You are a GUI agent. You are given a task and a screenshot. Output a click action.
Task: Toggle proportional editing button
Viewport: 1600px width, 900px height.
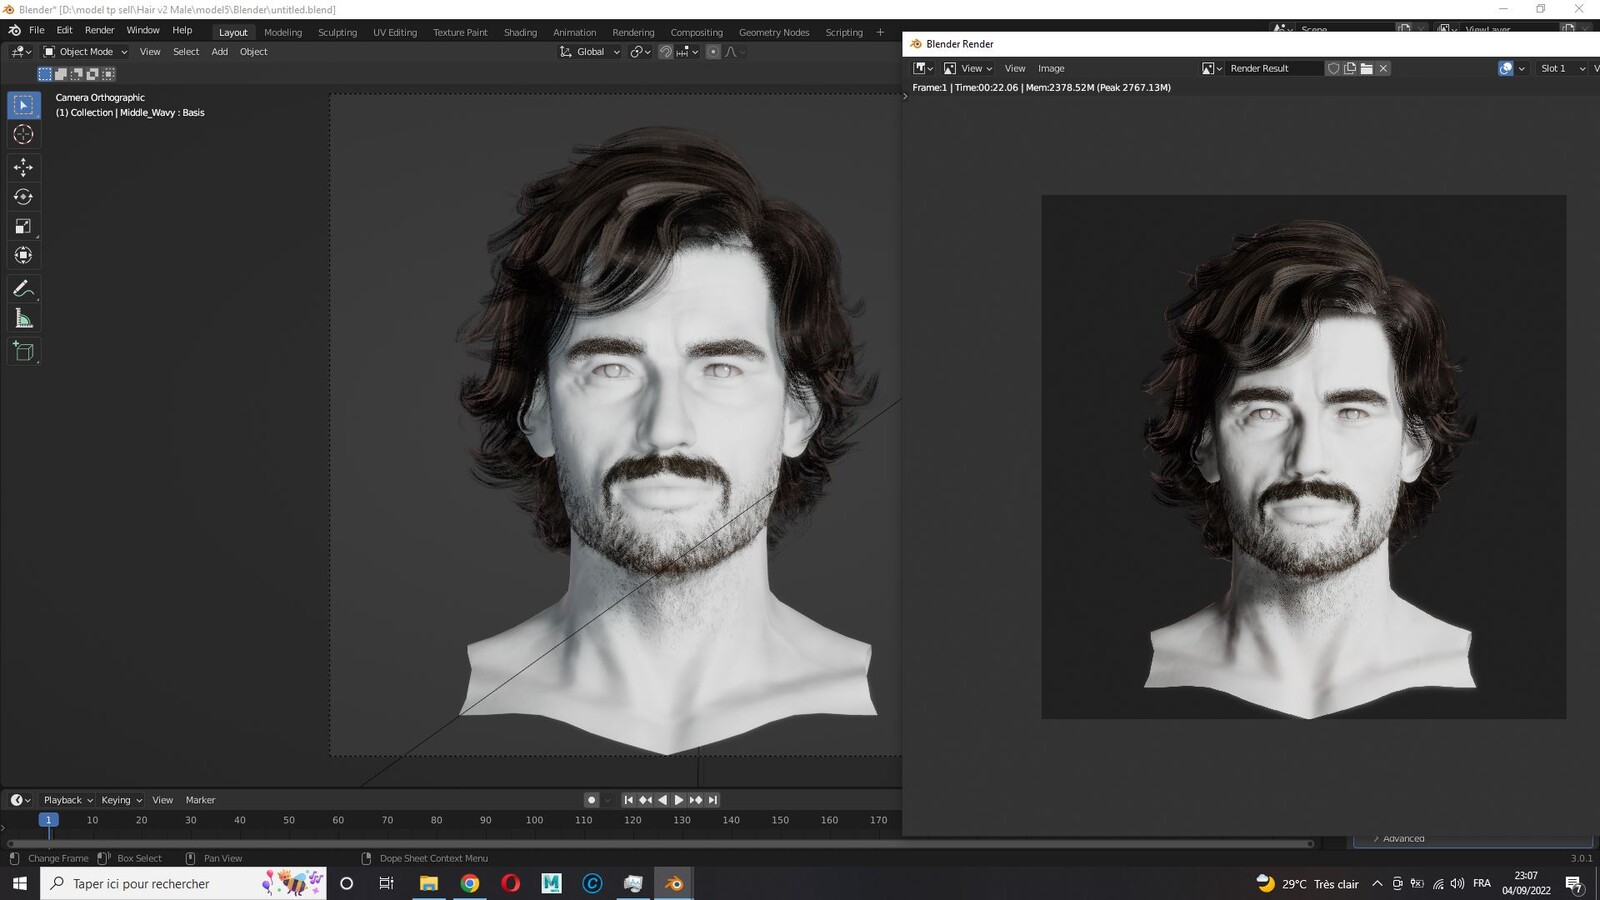[713, 52]
